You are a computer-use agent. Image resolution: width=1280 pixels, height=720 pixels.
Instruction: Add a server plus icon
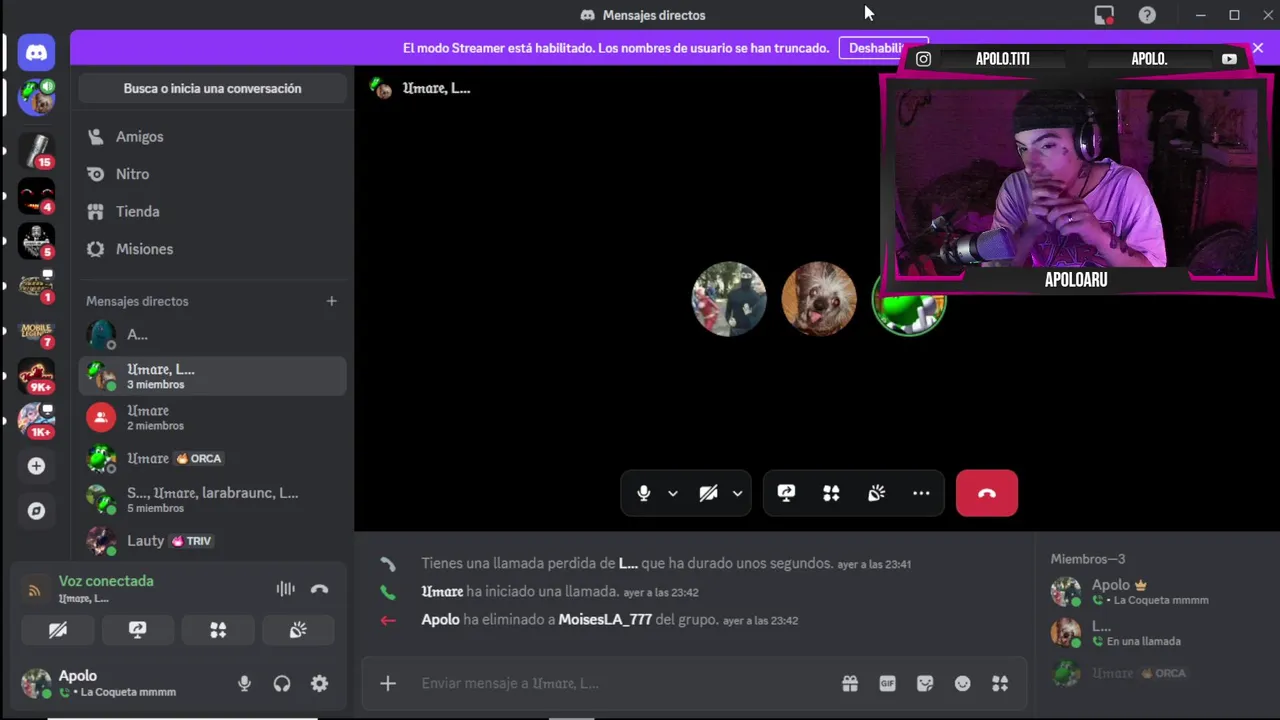36,466
